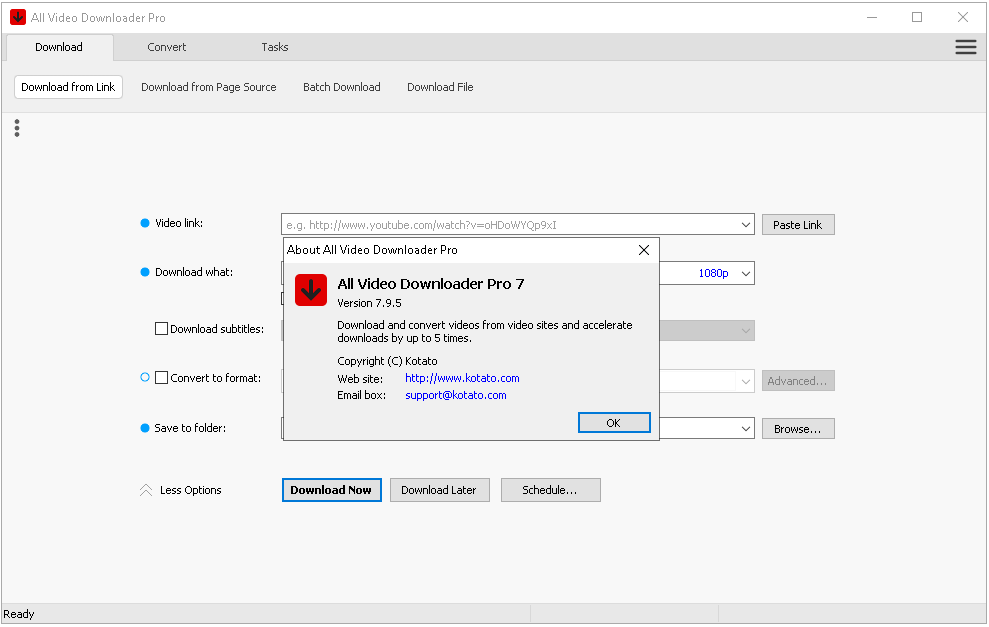989x627 pixels.
Task: Open the subtitles language dropdown arrow
Action: pos(746,331)
